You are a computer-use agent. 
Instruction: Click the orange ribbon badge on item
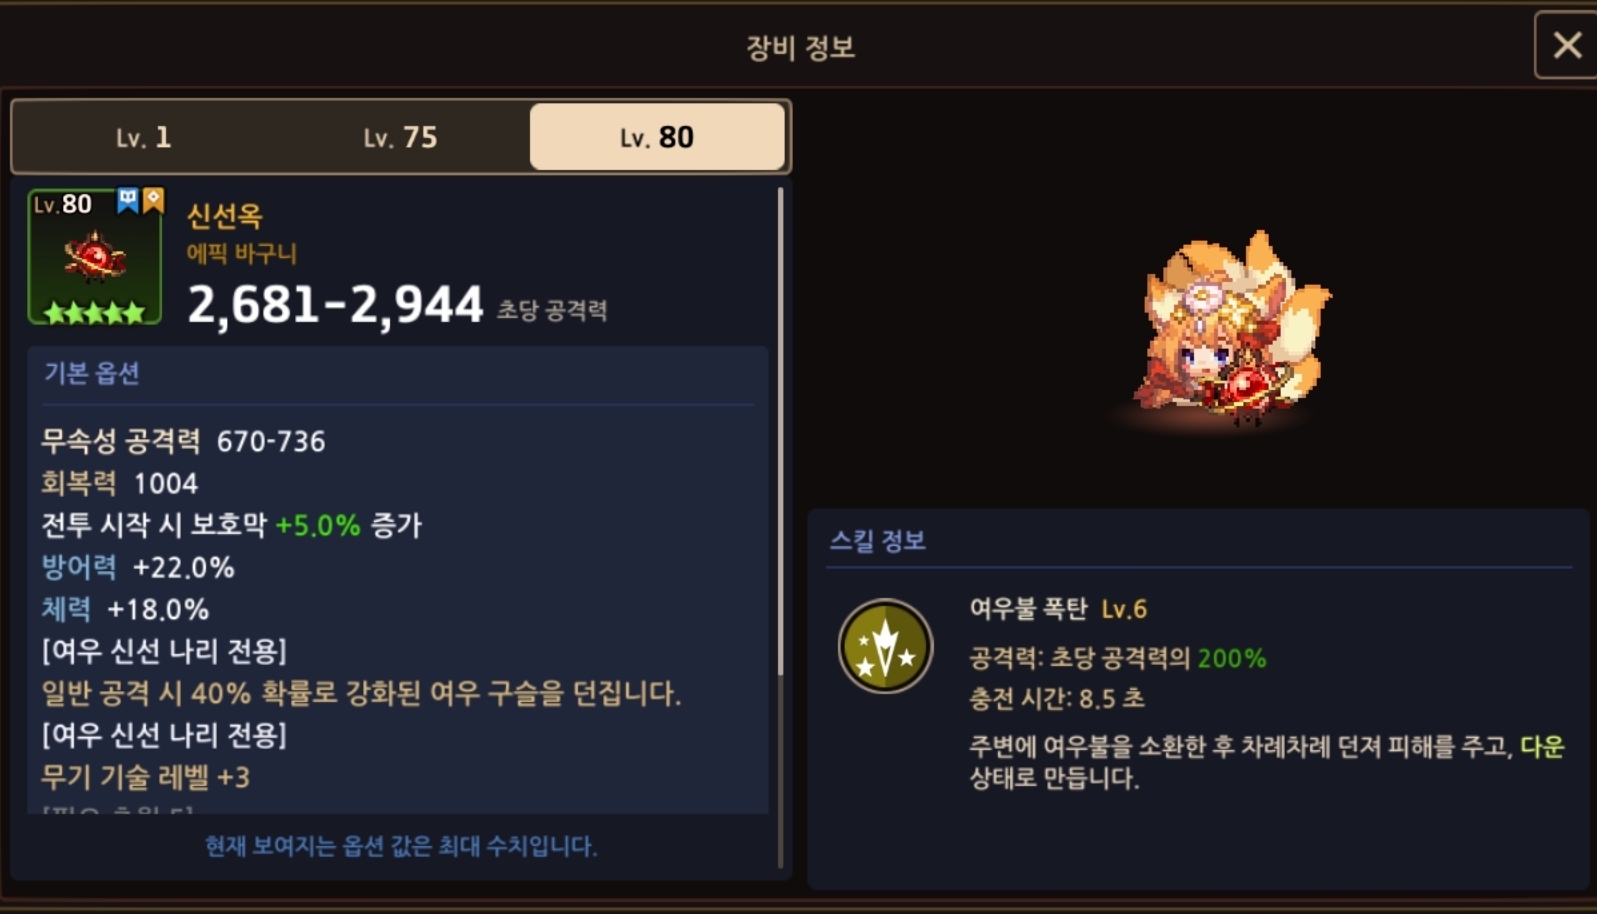point(153,200)
